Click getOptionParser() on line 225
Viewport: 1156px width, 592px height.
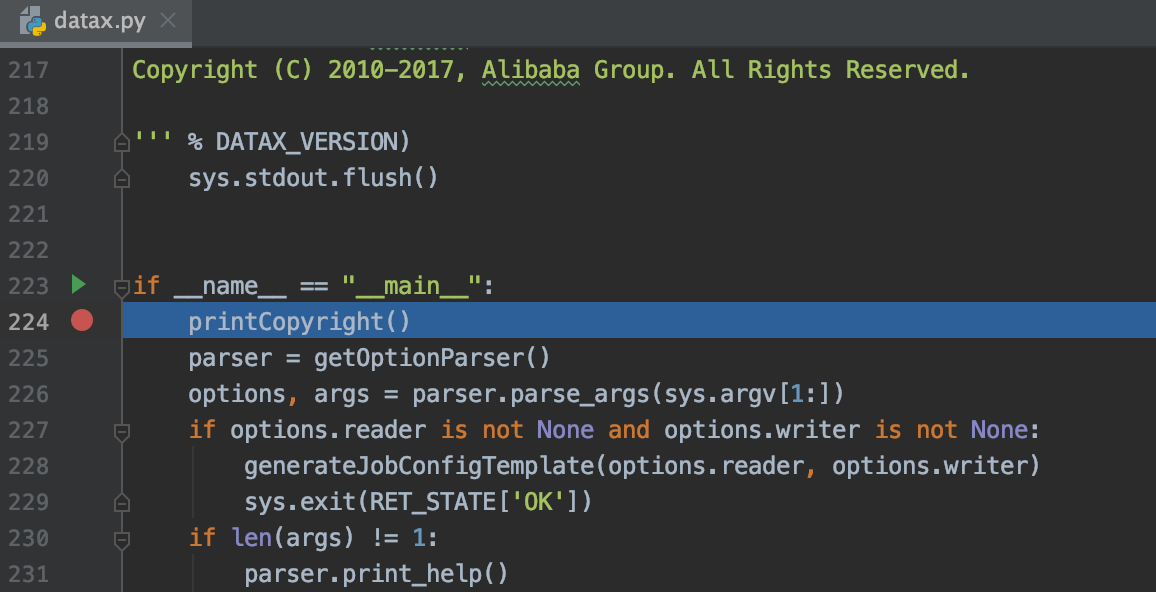point(432,358)
